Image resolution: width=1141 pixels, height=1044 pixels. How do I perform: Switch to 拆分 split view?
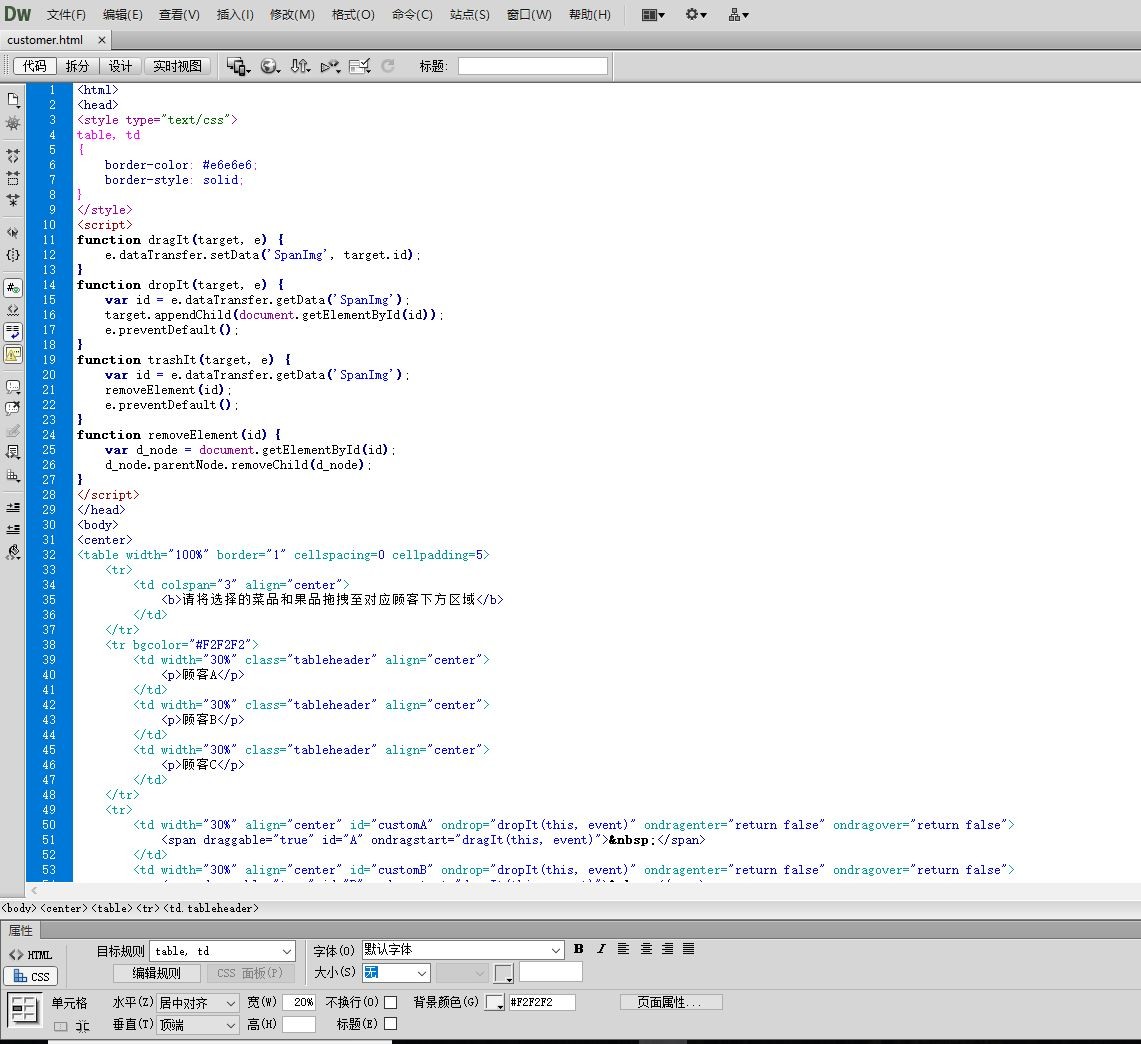pyautogui.click(x=77, y=66)
